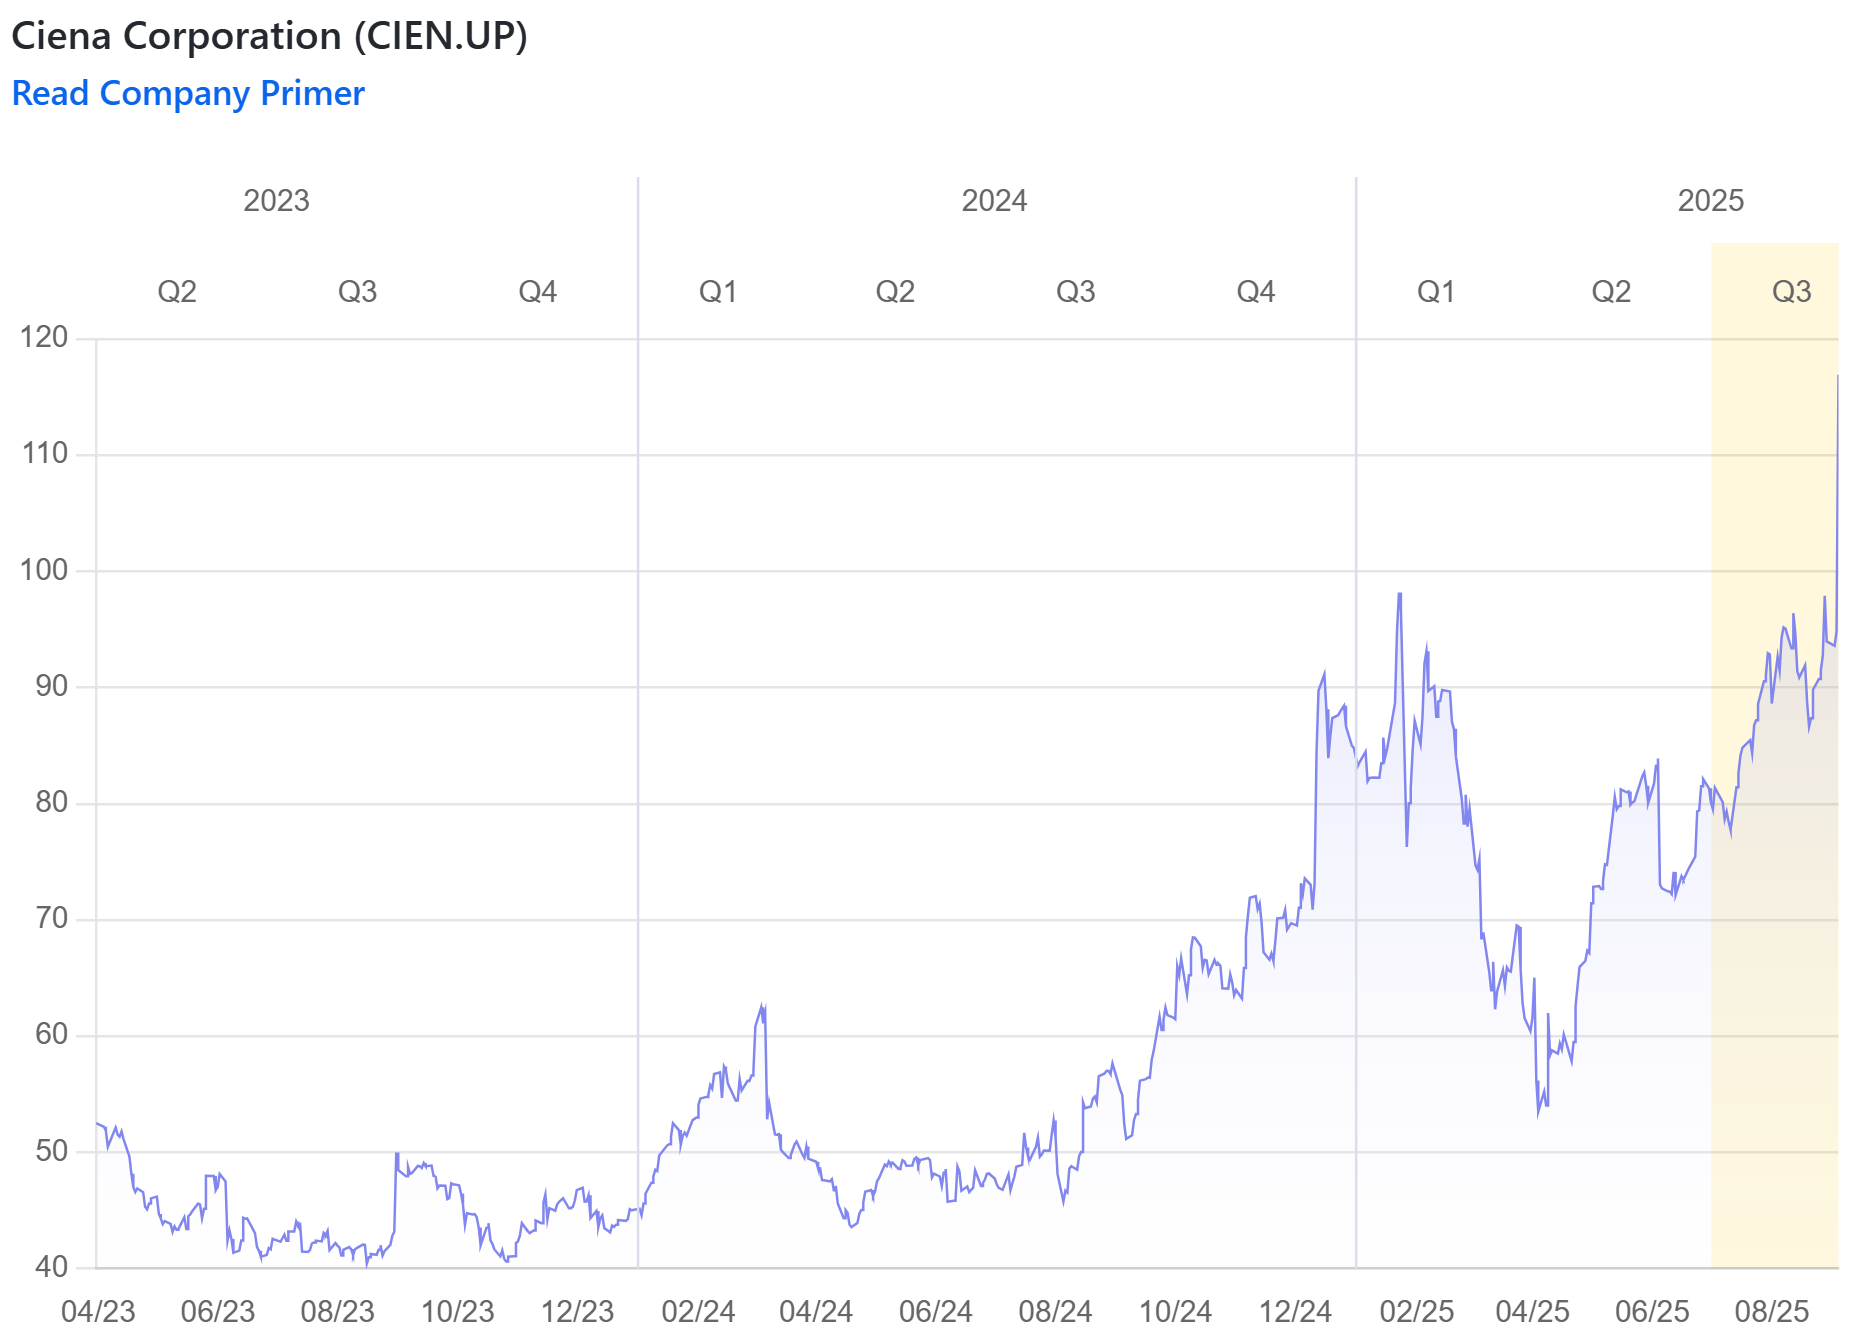Click the 08/25 date label
Screen dimensions: 1852x1341
(1772, 1311)
